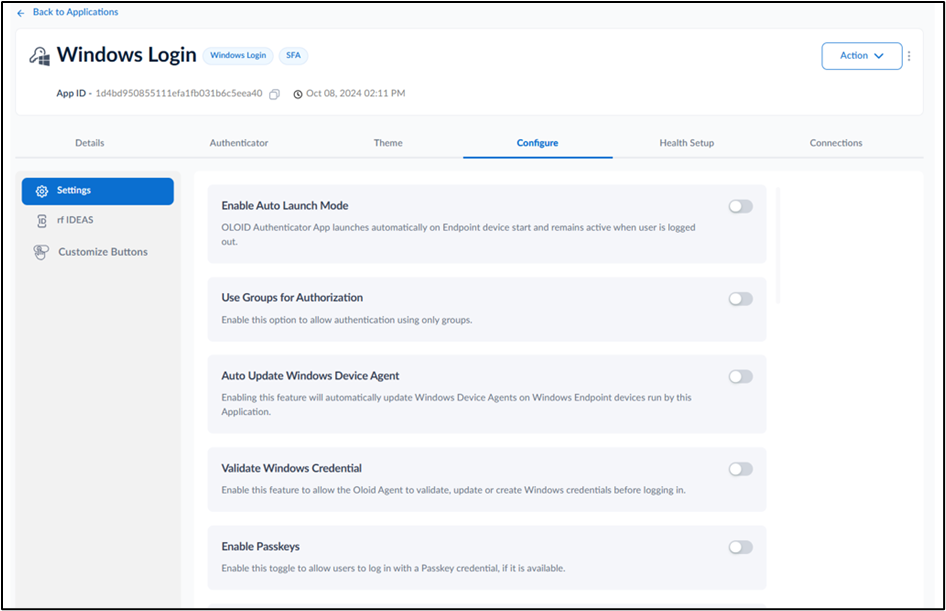Click the Windows Login tag badge
946x611 pixels.
(x=238, y=55)
